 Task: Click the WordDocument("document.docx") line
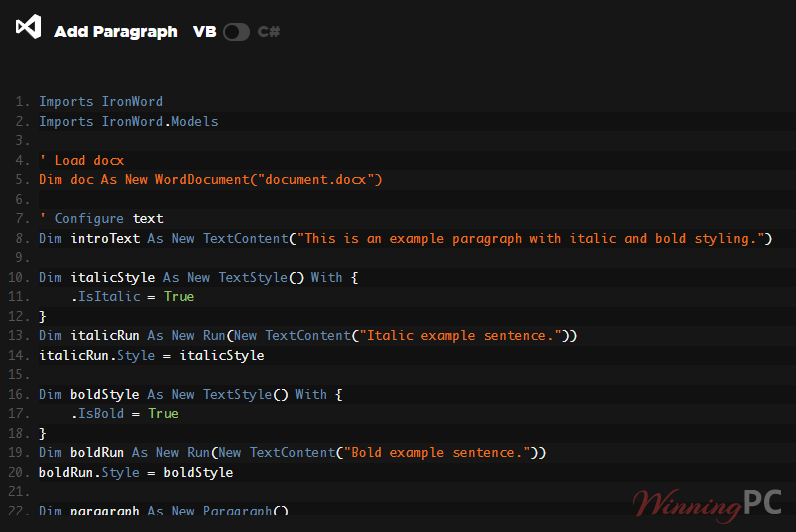[211, 180]
